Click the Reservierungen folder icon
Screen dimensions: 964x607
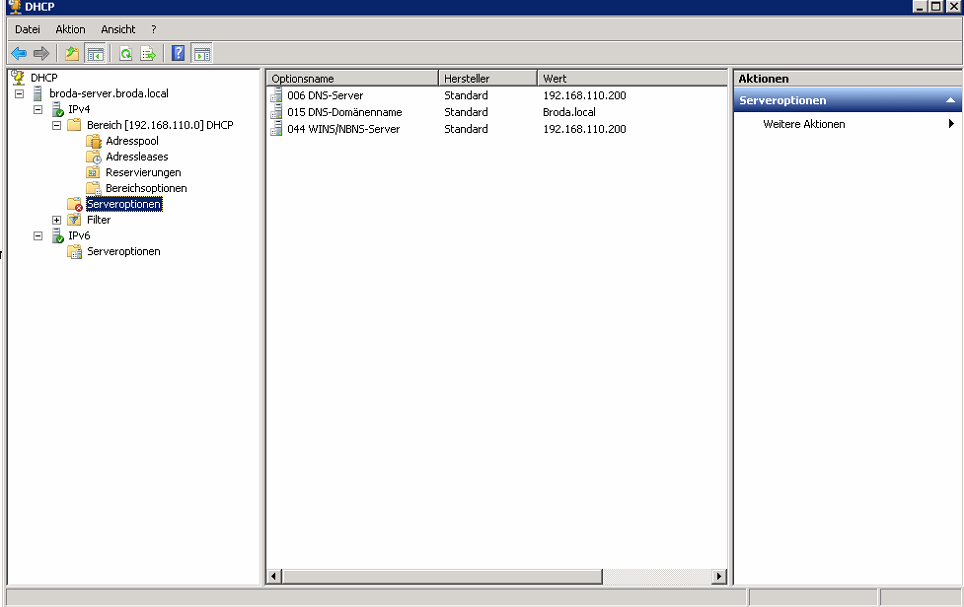(x=93, y=172)
